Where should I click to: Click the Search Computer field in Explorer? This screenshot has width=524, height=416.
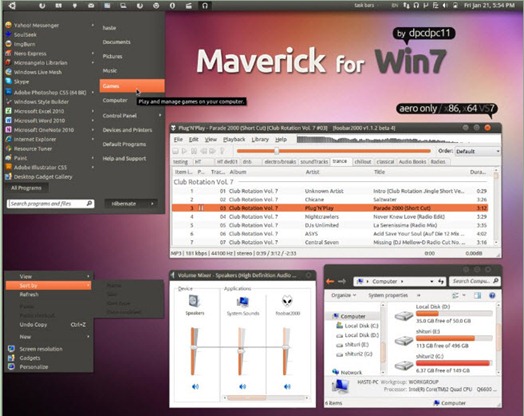(x=475, y=281)
